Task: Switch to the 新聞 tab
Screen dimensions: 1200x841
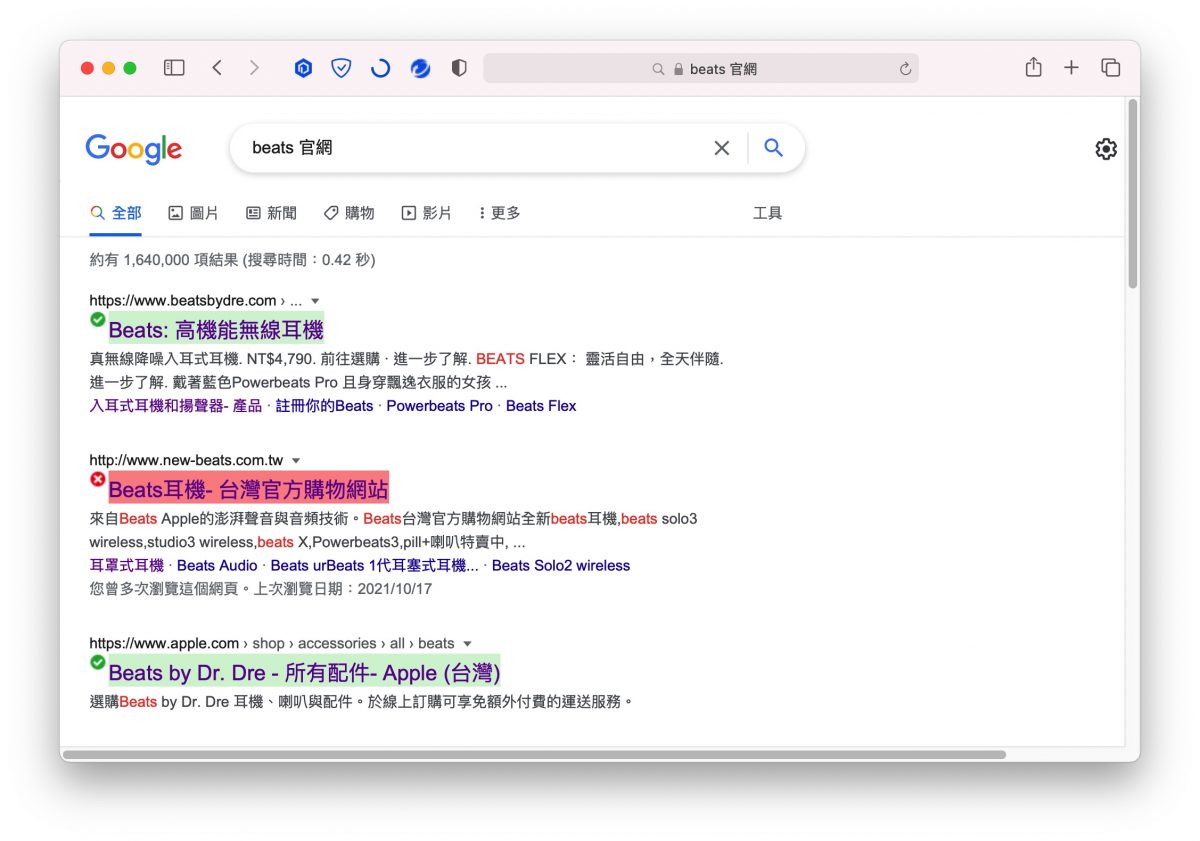Action: coord(271,213)
